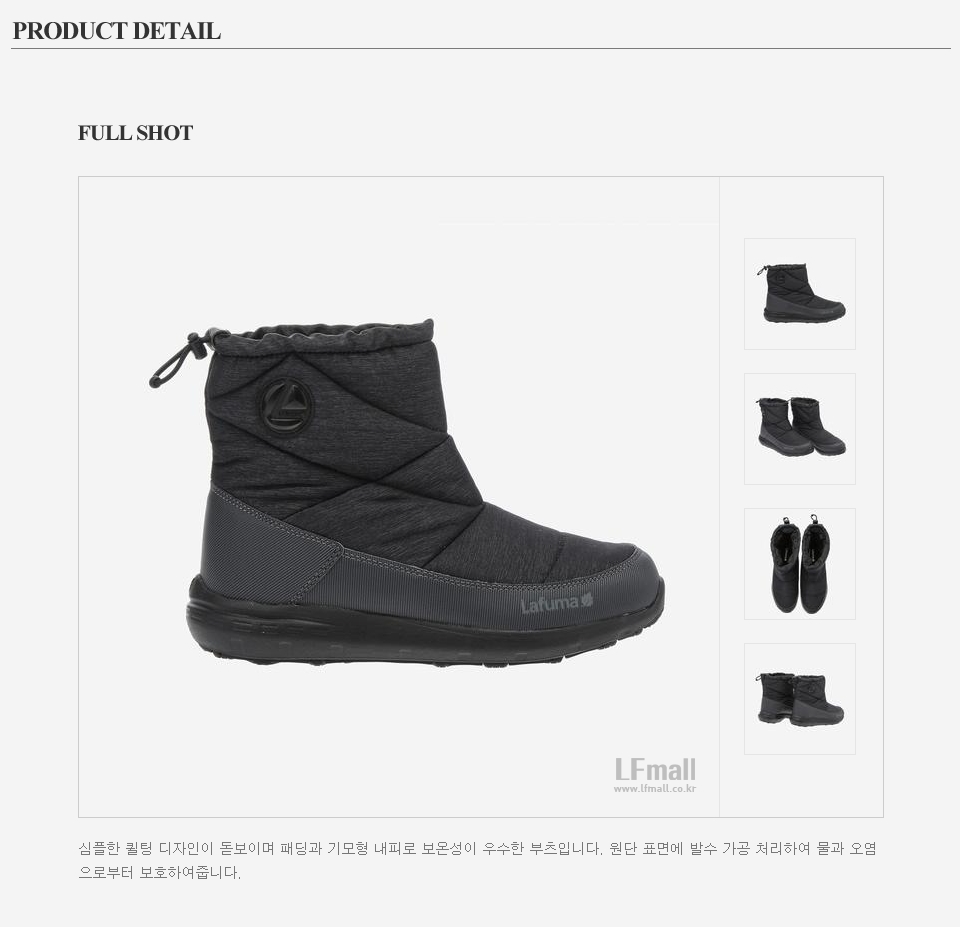
Task: Select the single boot side-view thumbnail
Action: click(x=800, y=294)
